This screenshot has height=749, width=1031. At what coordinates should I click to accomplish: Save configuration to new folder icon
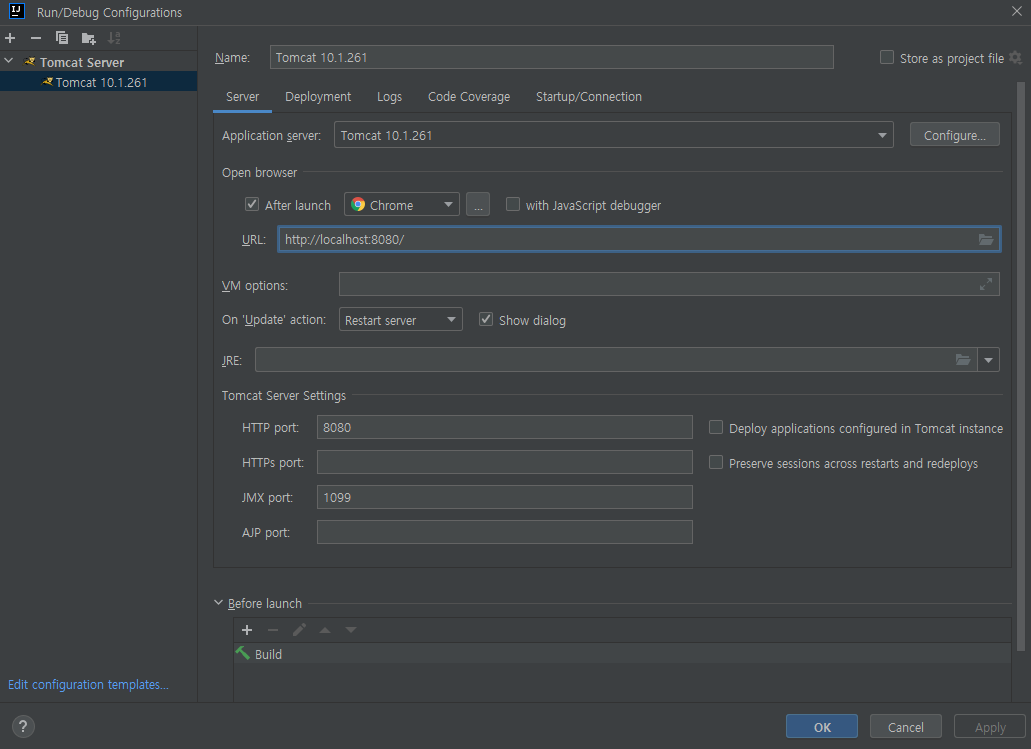tap(88, 38)
